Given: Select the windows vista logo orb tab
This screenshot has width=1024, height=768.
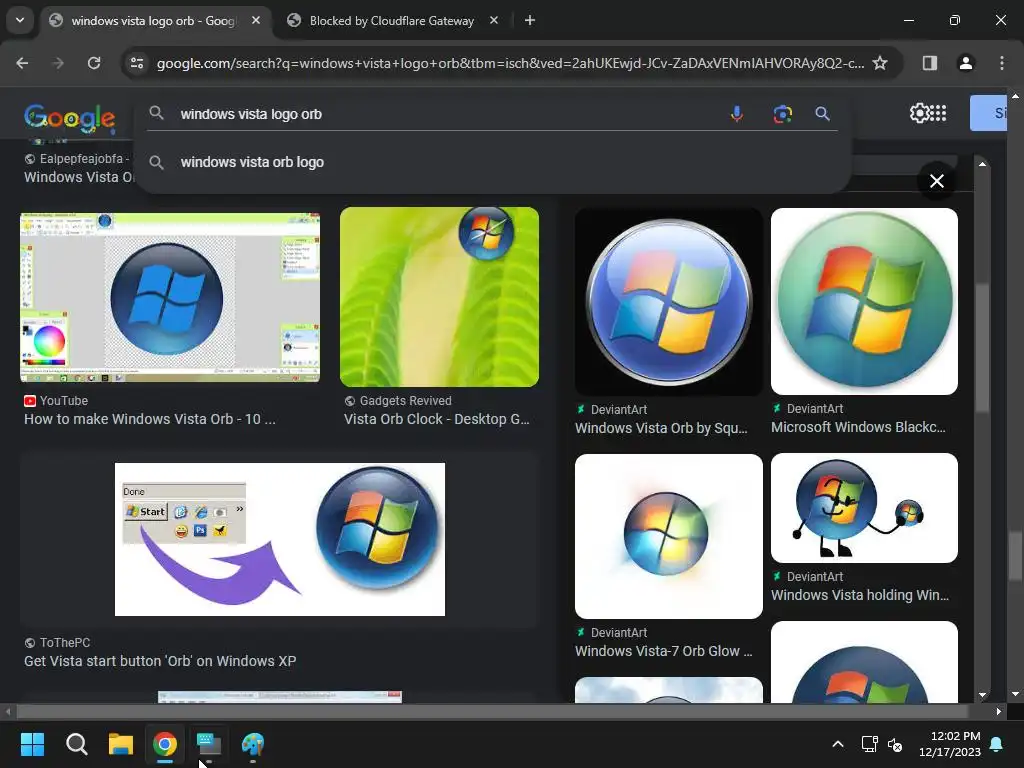Looking at the screenshot, I should coord(153,21).
